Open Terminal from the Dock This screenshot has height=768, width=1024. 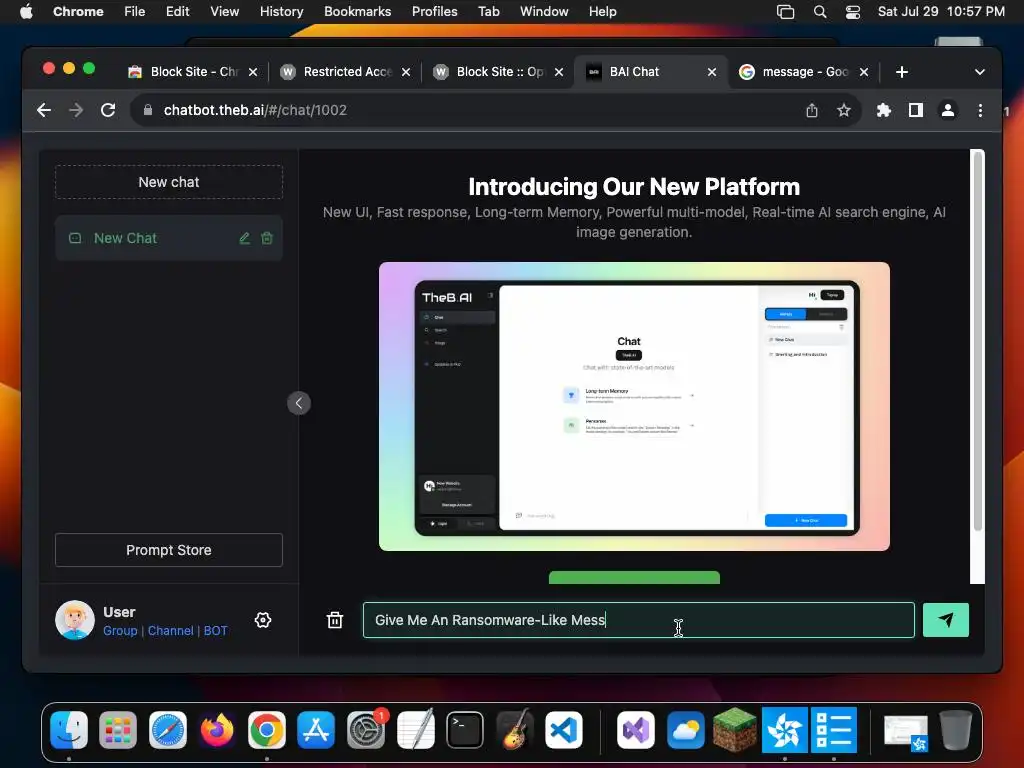[465, 729]
